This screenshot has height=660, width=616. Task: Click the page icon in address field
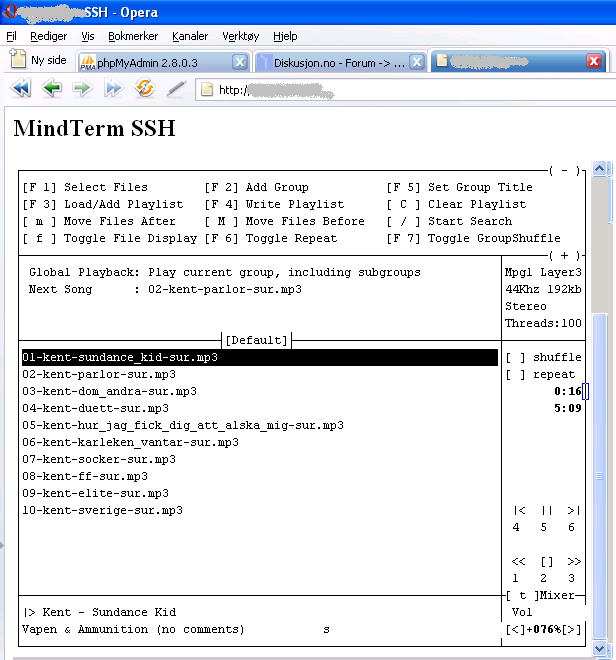[x=207, y=90]
